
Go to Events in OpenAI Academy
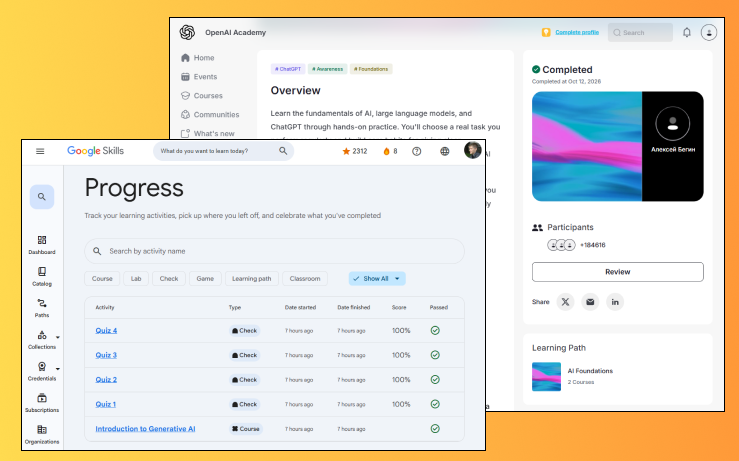coord(199,76)
